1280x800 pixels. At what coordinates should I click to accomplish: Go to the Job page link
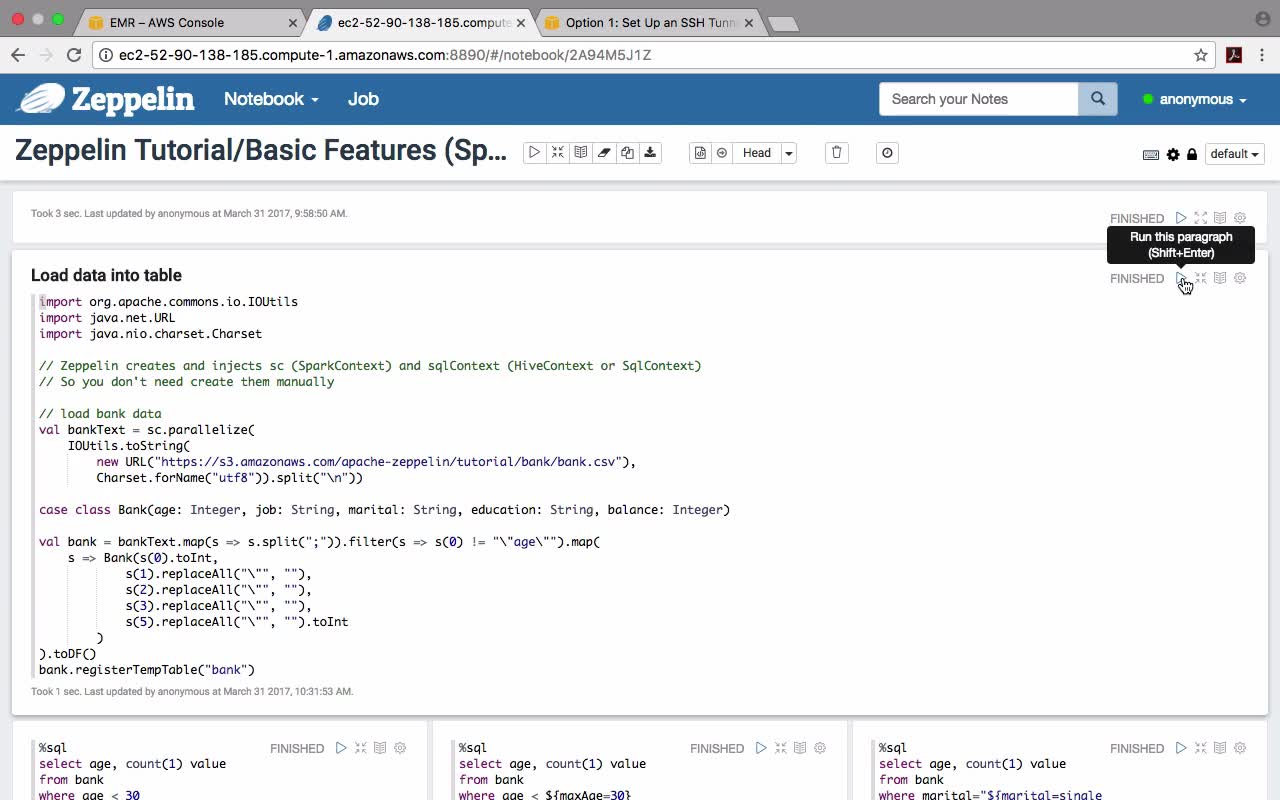[x=363, y=99]
